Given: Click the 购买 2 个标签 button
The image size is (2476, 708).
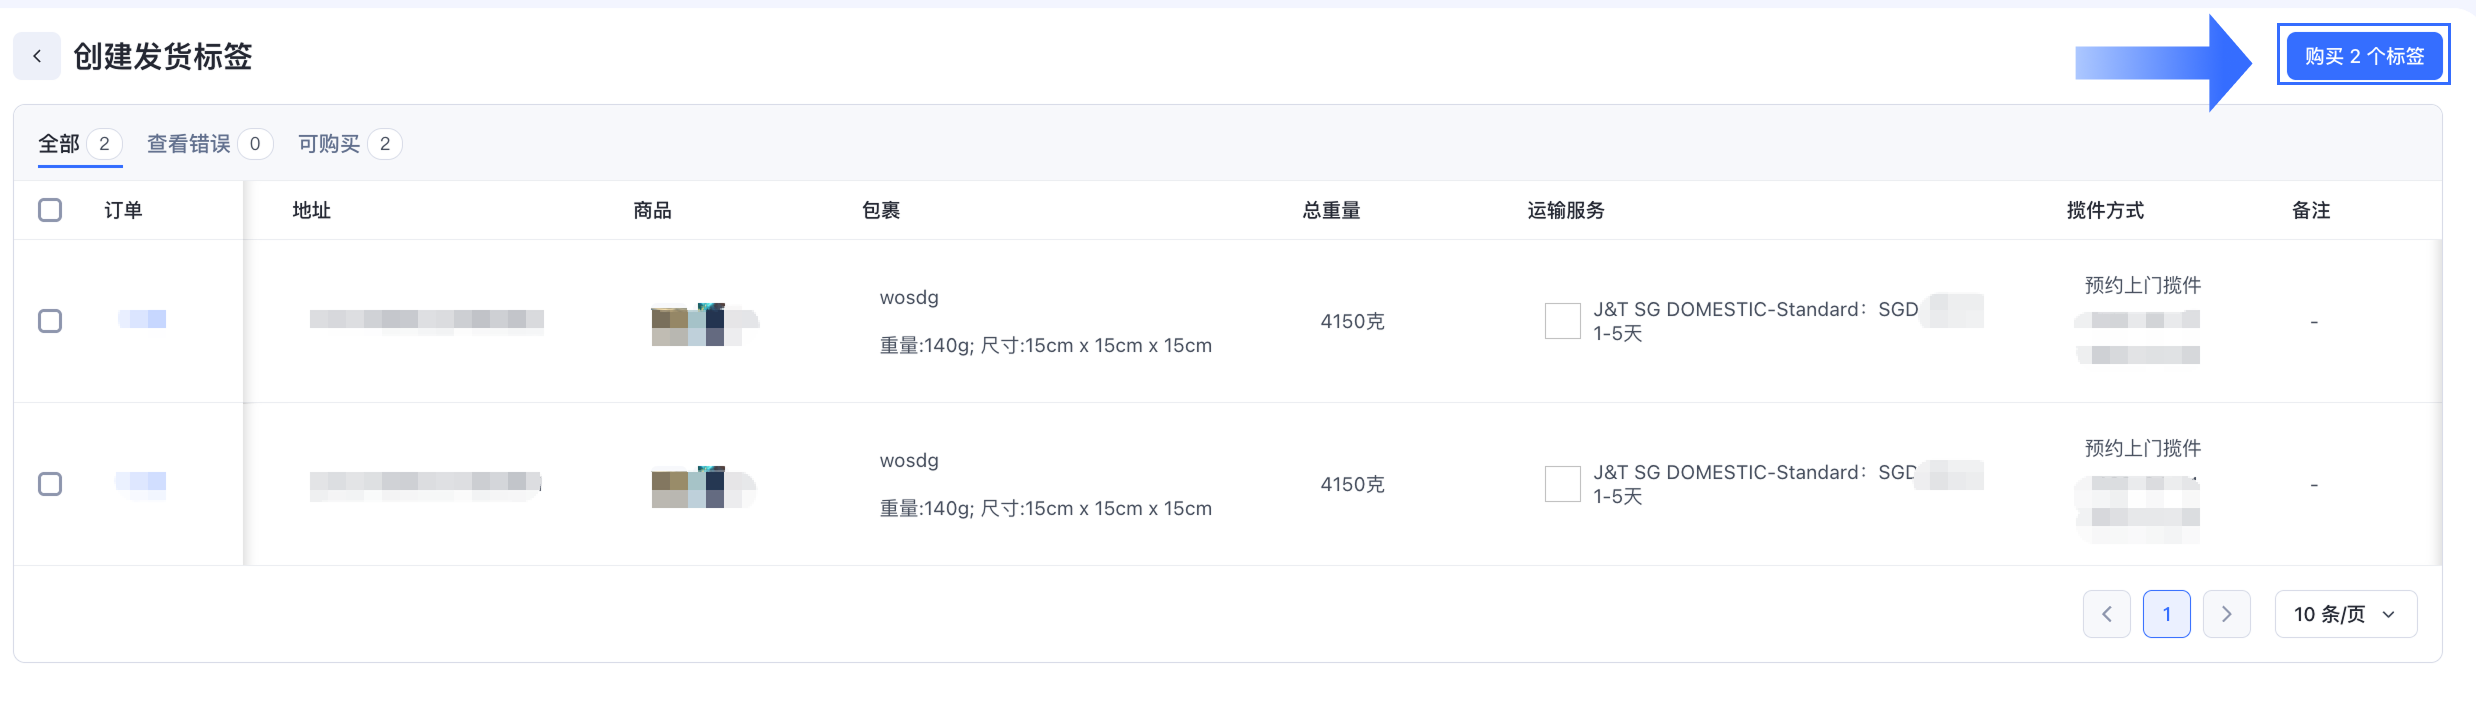Looking at the screenshot, I should coord(2363,56).
